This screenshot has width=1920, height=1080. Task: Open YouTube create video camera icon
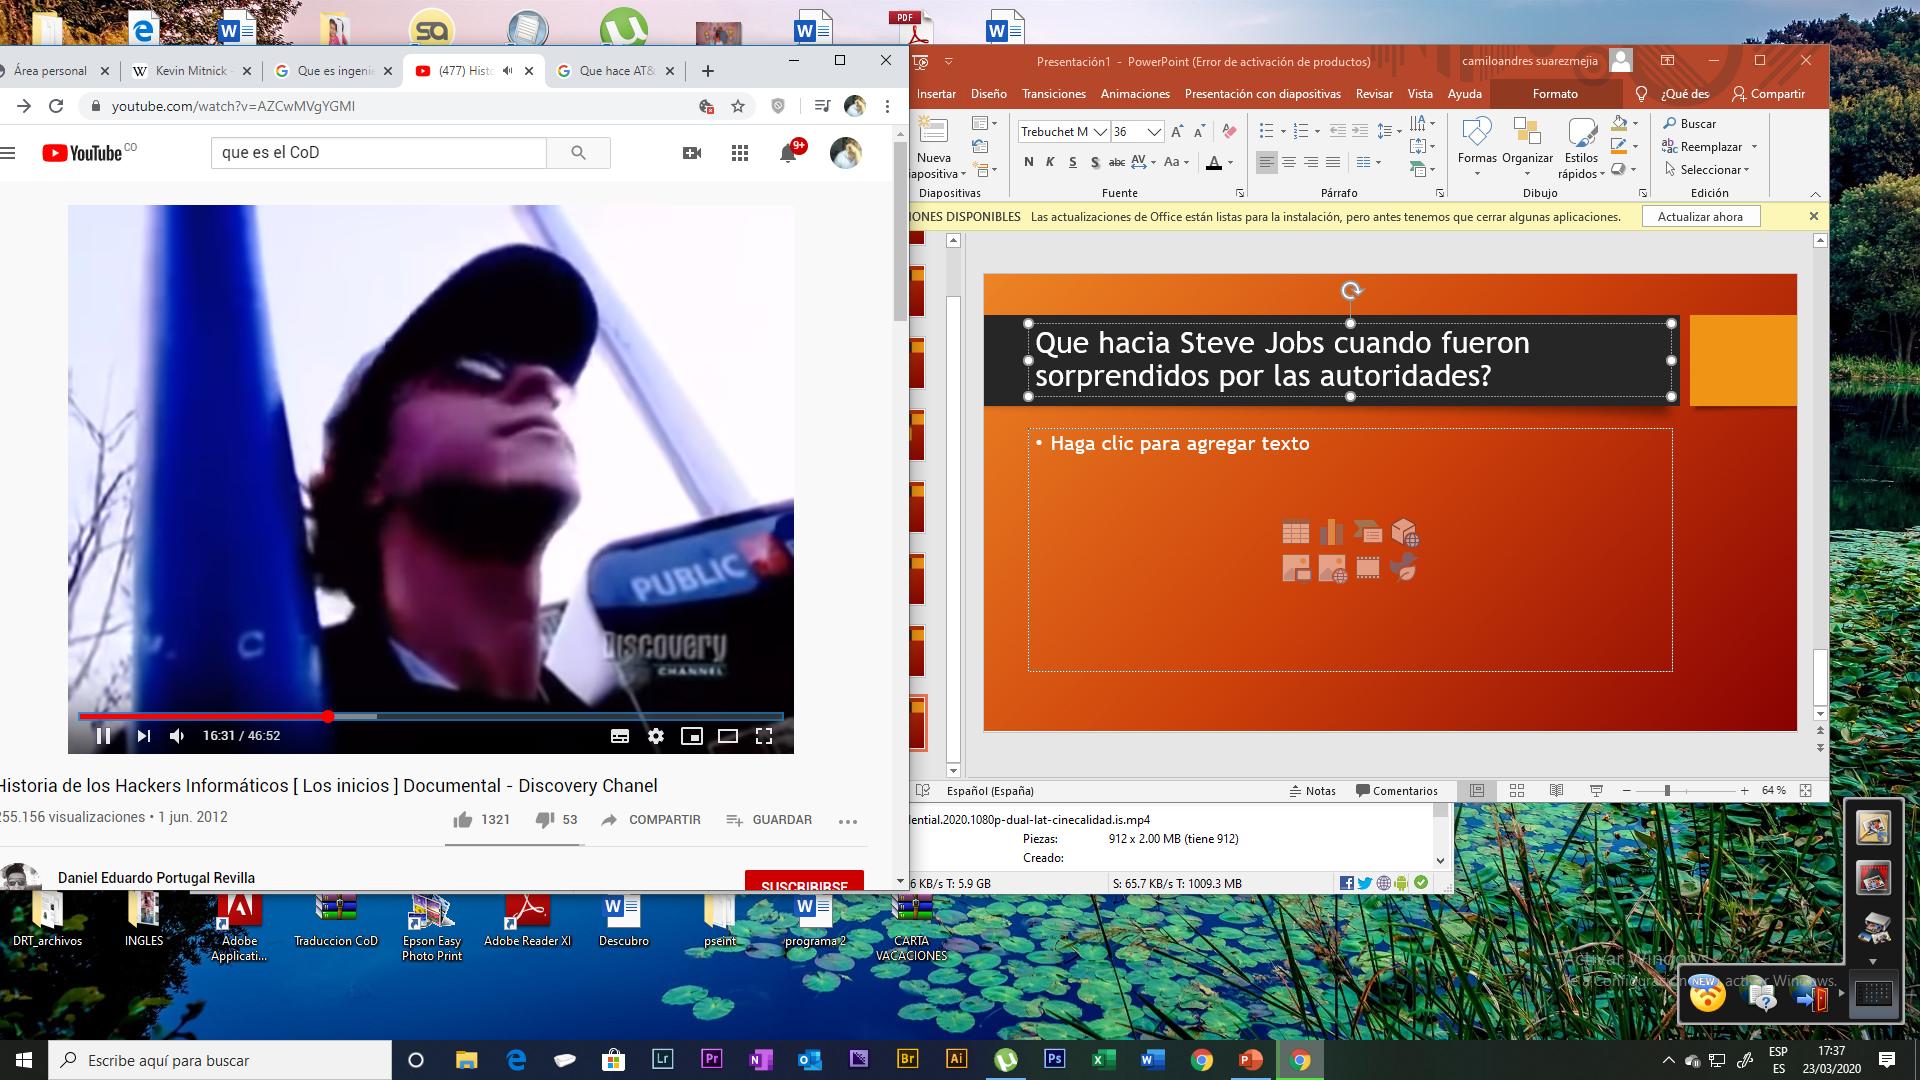tap(691, 153)
